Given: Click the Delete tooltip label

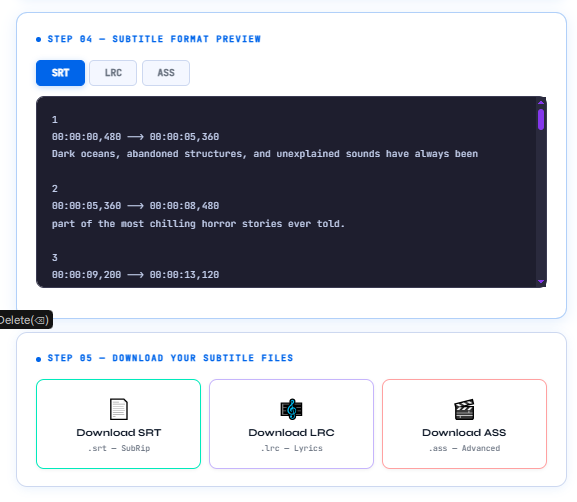Looking at the screenshot, I should (x=24, y=320).
